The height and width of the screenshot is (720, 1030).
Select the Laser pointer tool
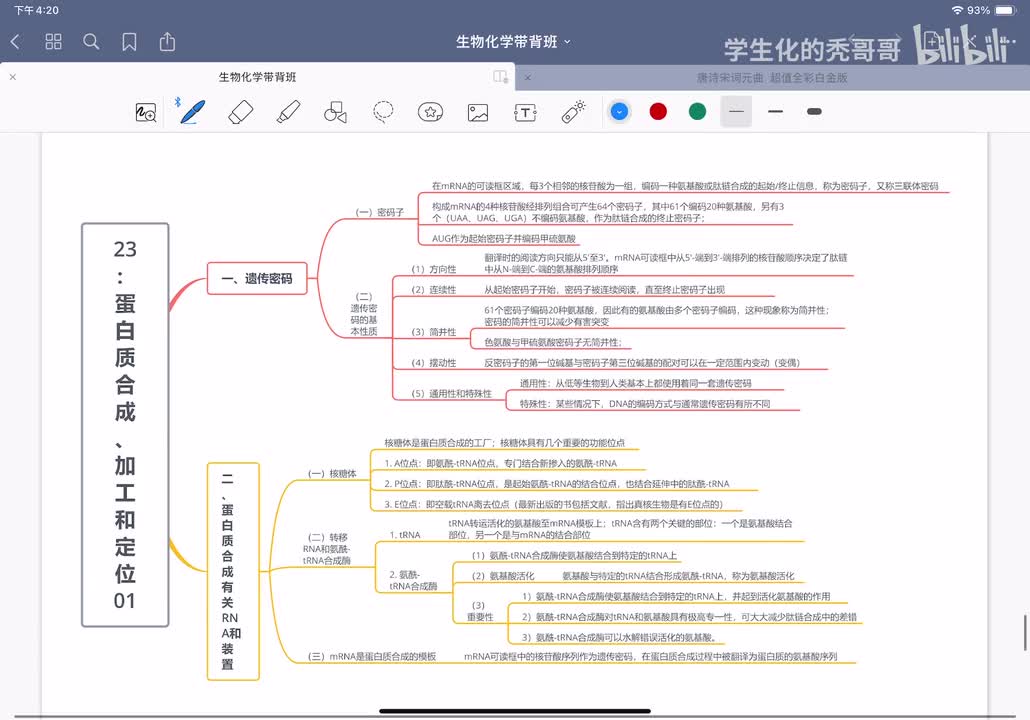(573, 112)
